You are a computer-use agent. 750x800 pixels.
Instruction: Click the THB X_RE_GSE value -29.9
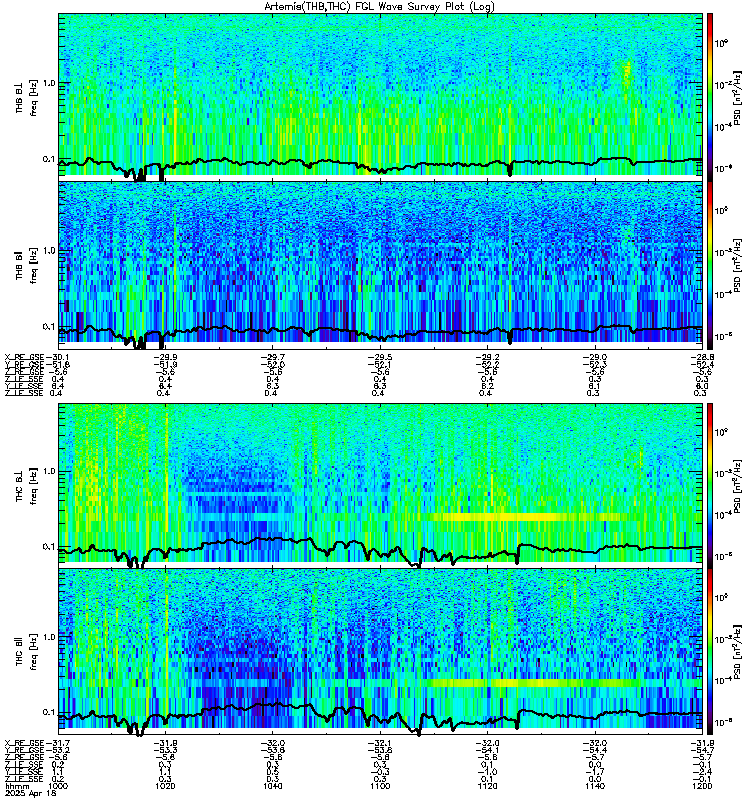pyautogui.click(x=166, y=357)
